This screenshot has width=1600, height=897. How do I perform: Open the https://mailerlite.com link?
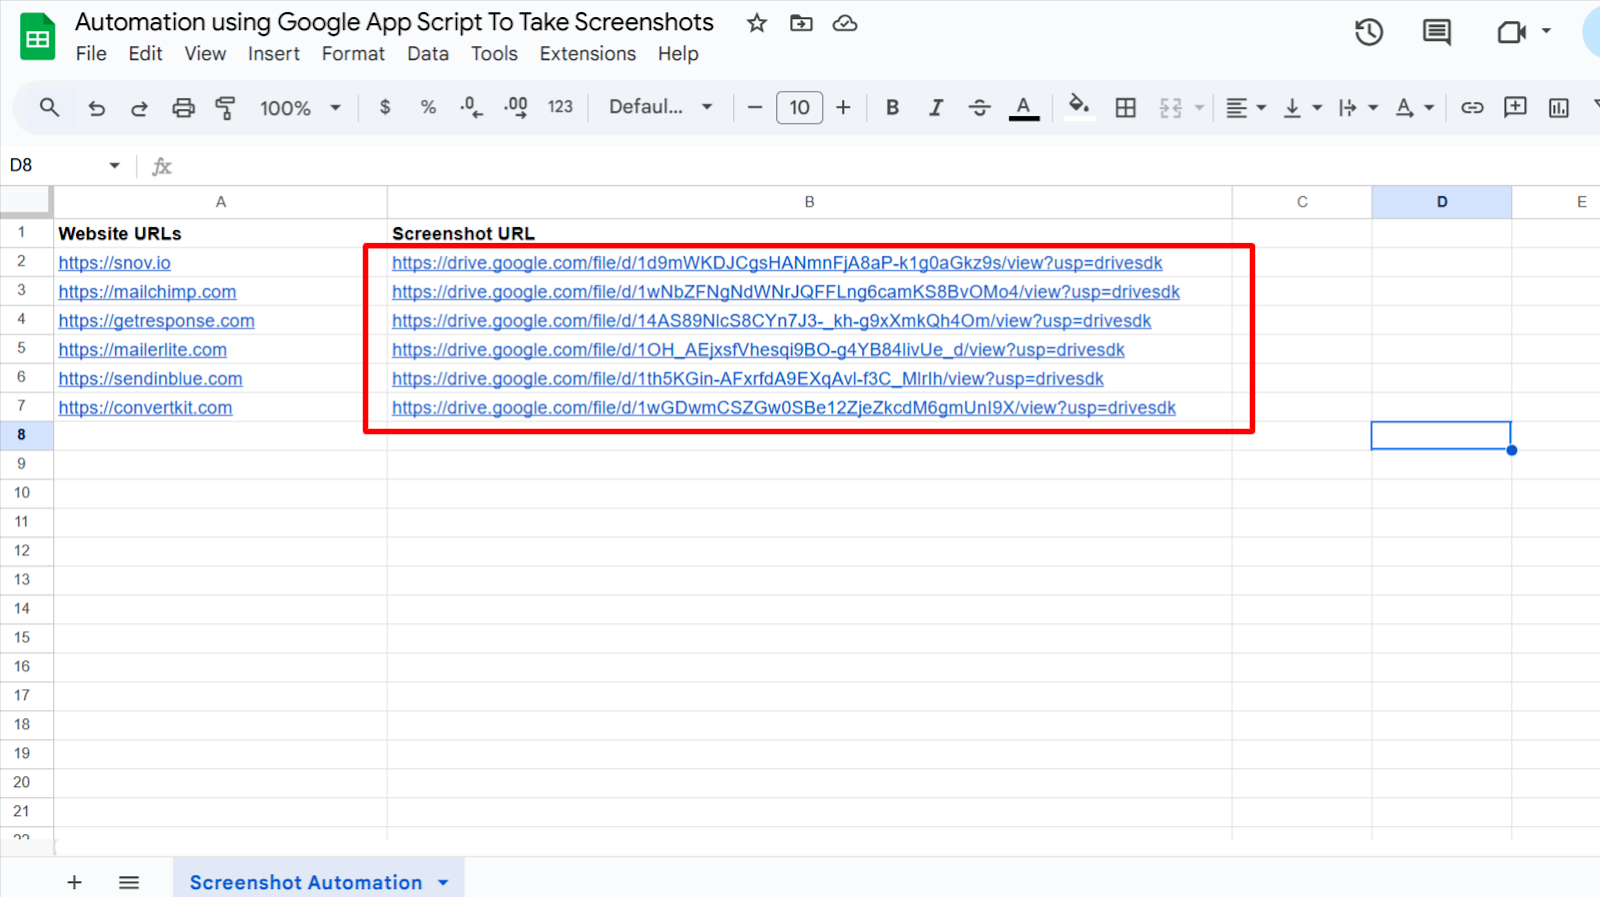click(142, 350)
